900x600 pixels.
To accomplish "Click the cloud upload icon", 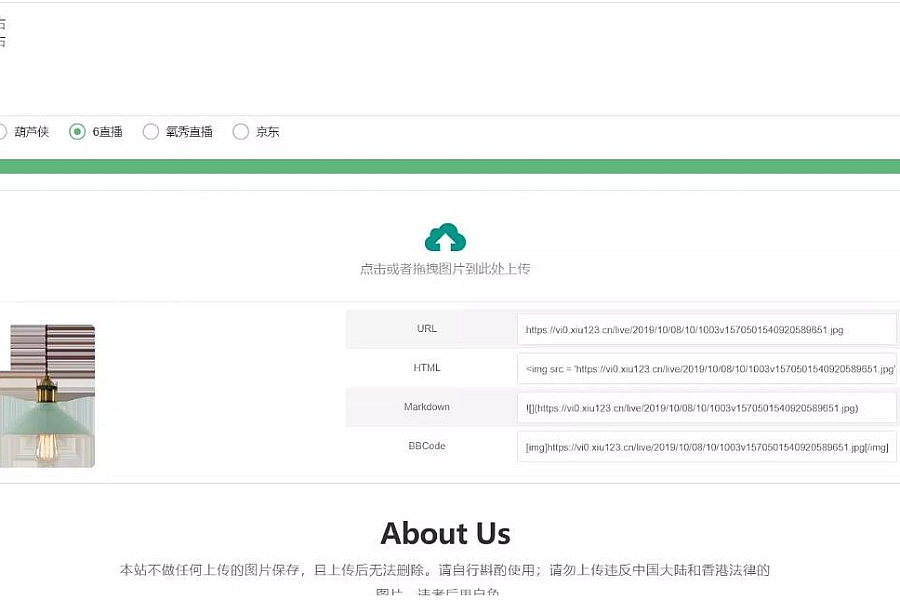I will coord(445,237).
